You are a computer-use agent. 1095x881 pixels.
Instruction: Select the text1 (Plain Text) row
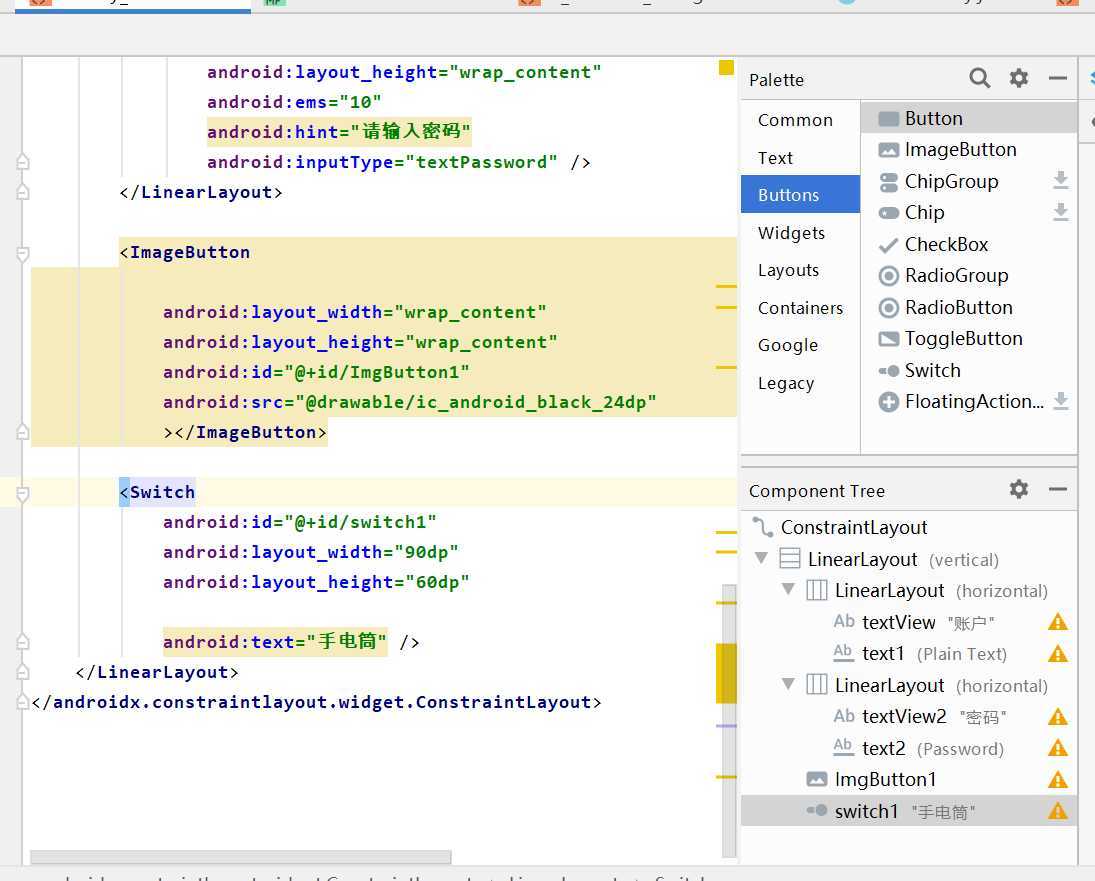coord(909,653)
